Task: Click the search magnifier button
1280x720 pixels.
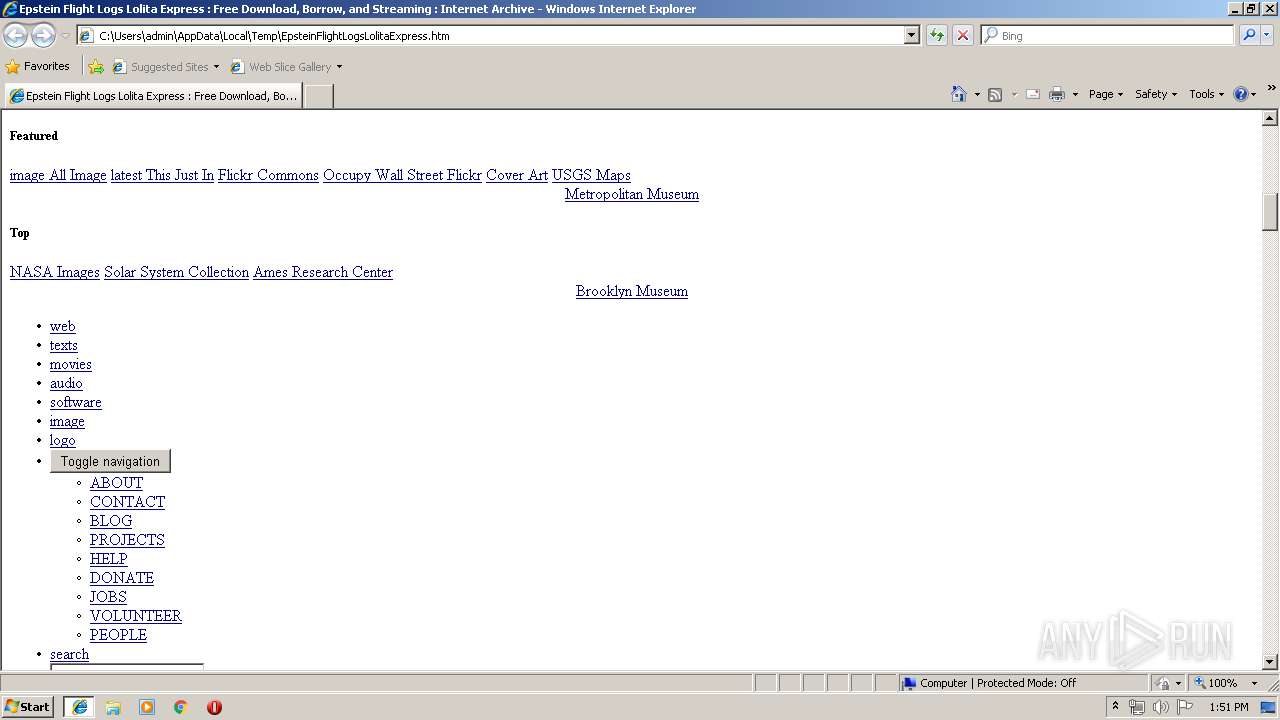Action: 1249,36
